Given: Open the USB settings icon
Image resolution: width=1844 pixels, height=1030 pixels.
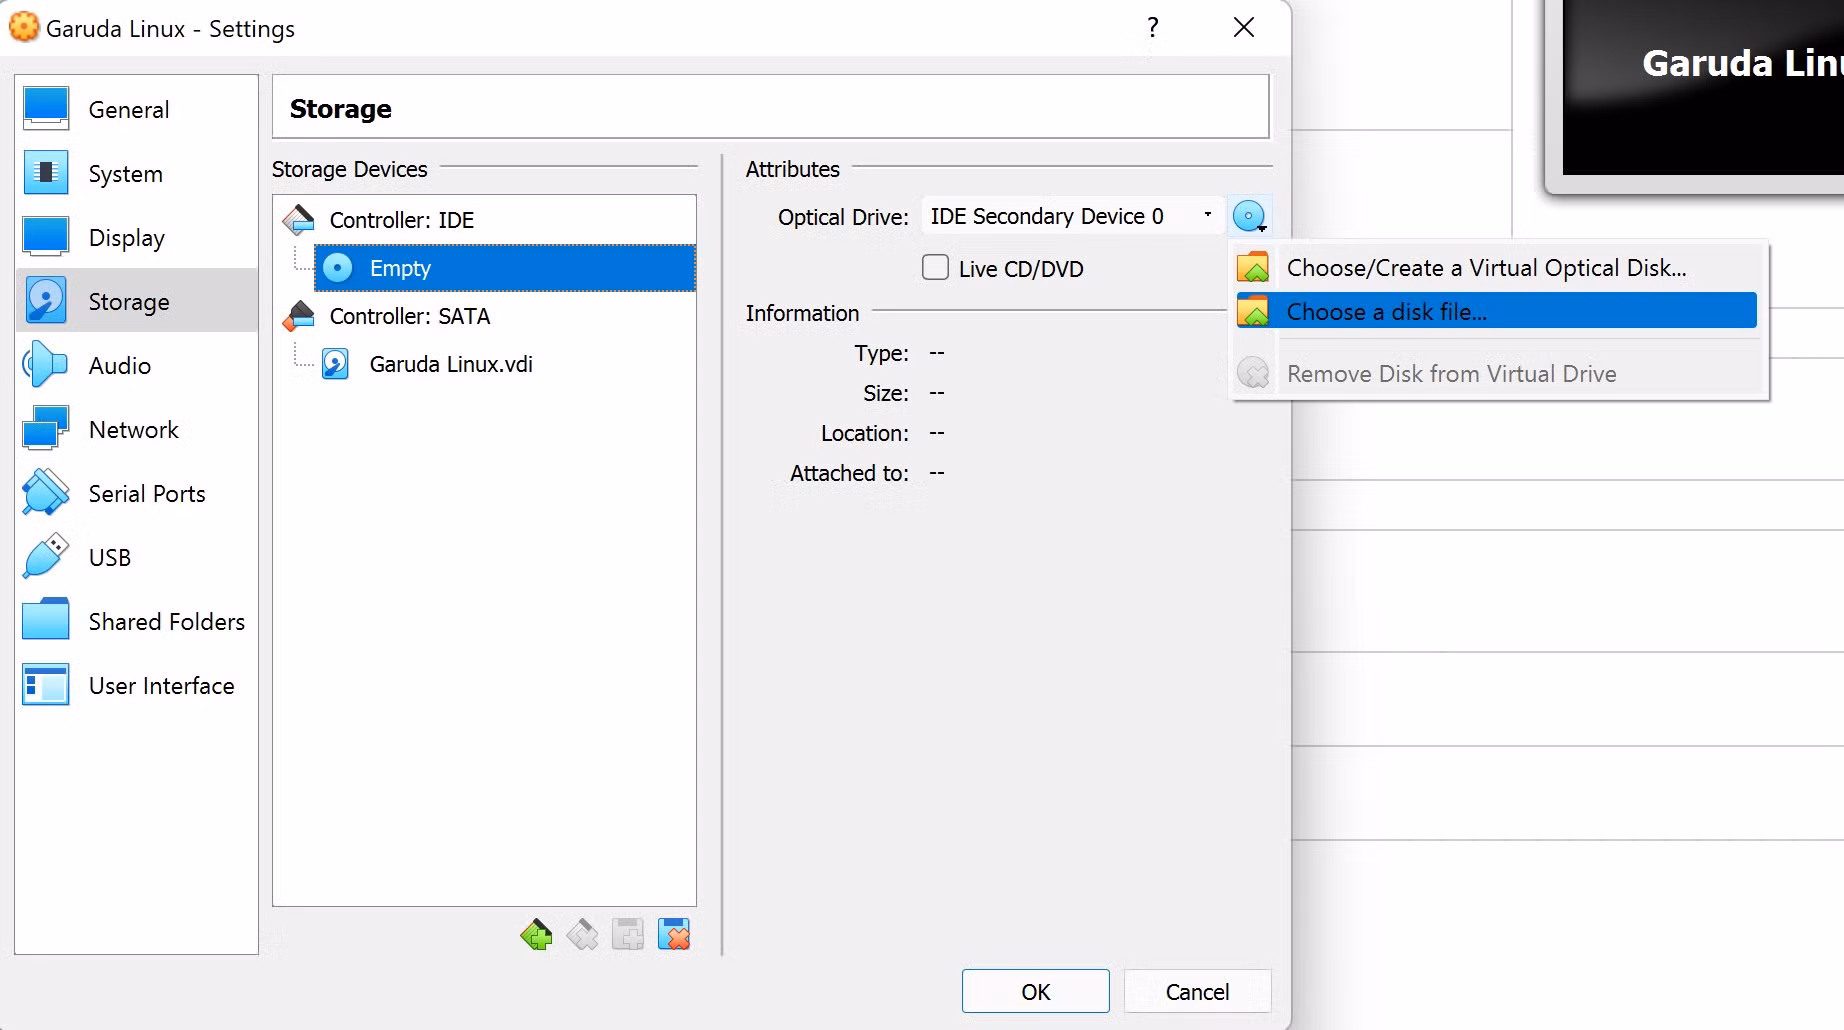Looking at the screenshot, I should pos(46,557).
